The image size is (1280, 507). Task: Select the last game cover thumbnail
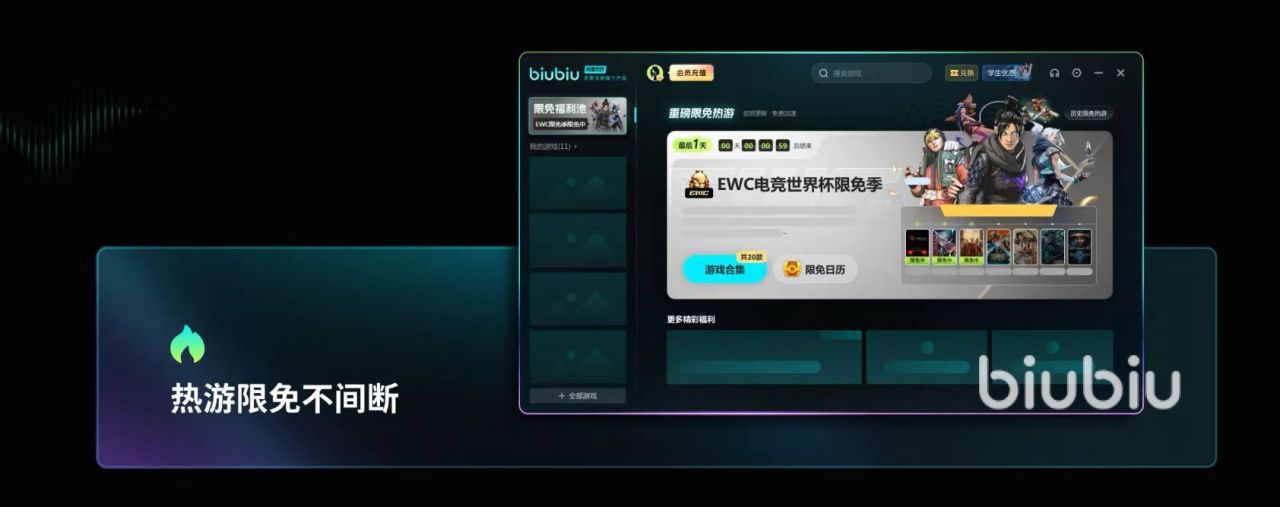[x=1079, y=246]
